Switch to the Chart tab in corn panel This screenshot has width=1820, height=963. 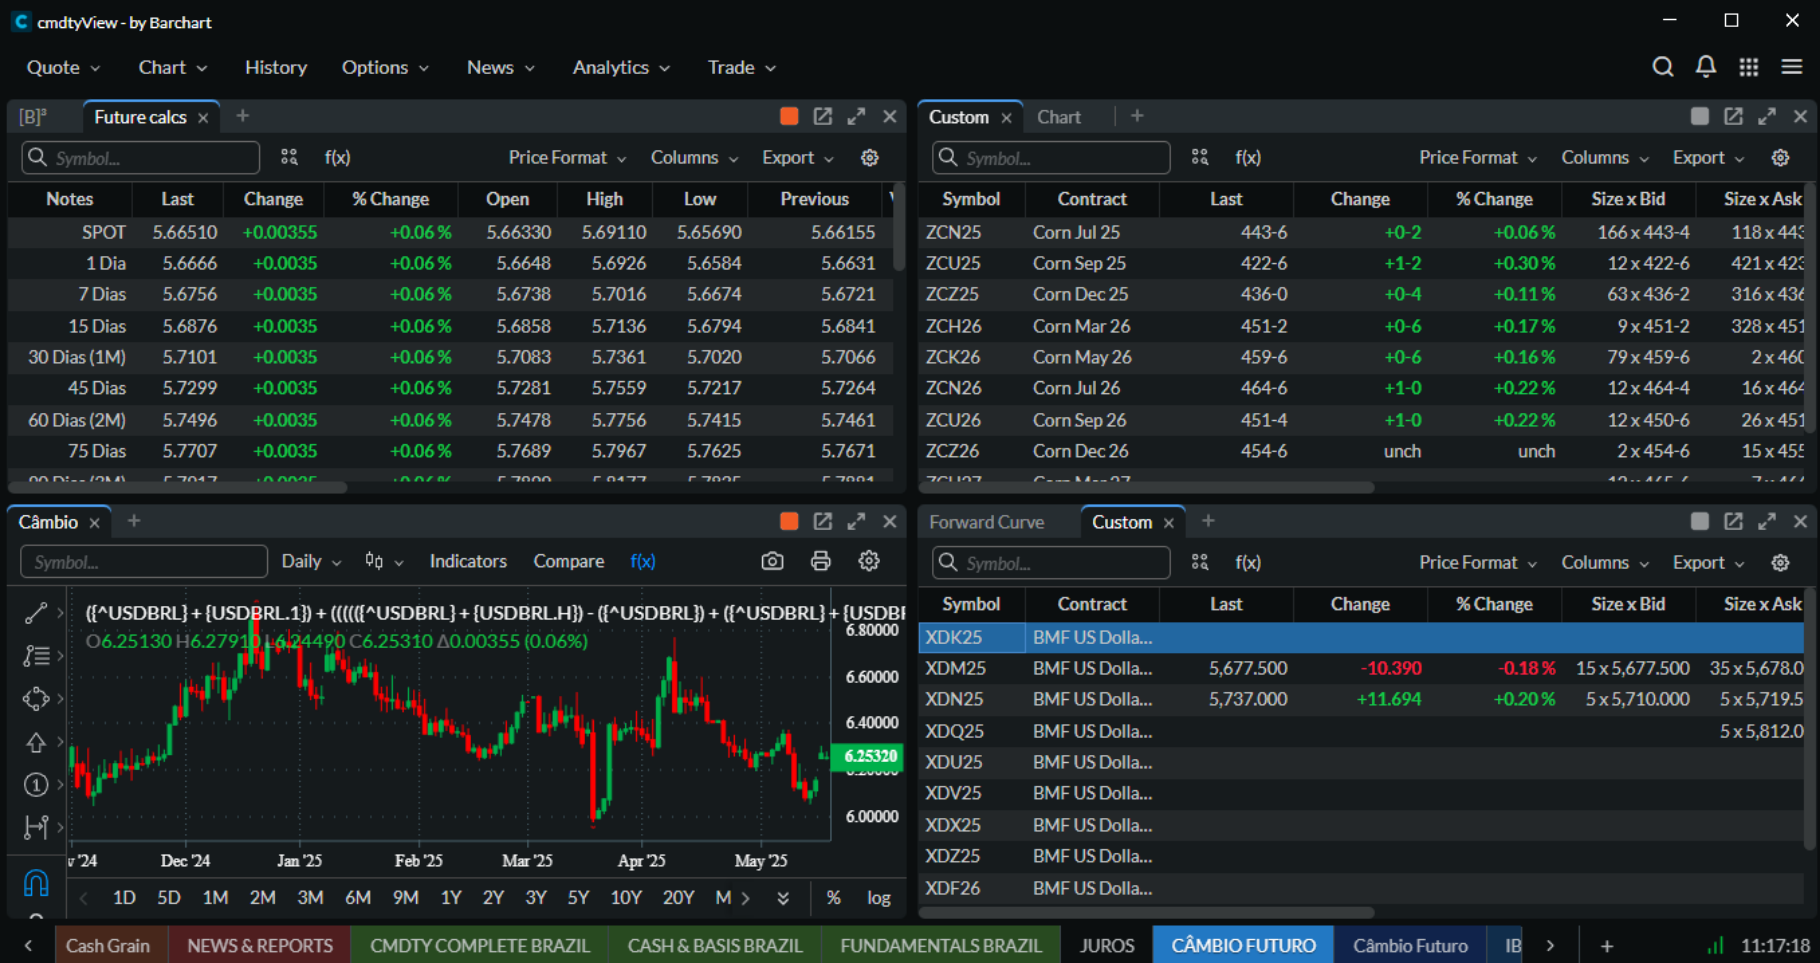tap(1059, 116)
